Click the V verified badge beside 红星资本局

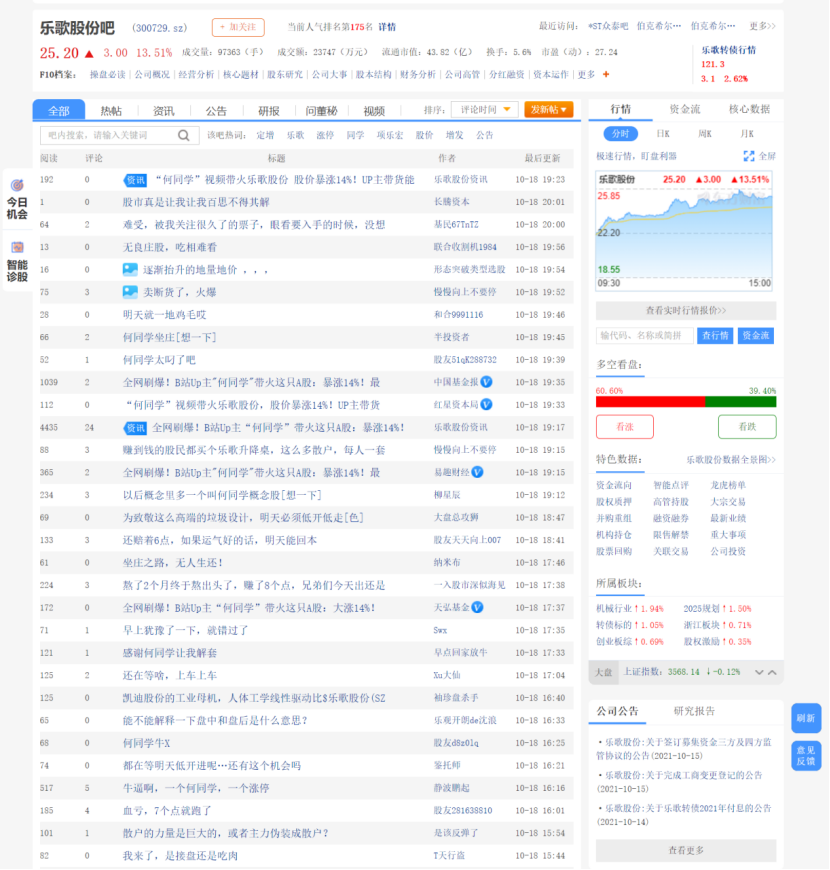coord(487,404)
